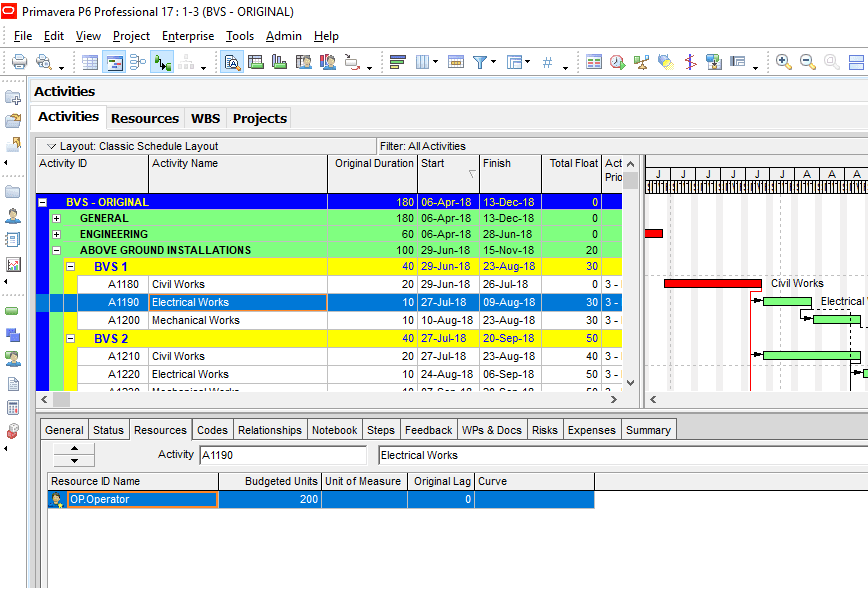Switch to the Resources top-level tab

(x=145, y=118)
